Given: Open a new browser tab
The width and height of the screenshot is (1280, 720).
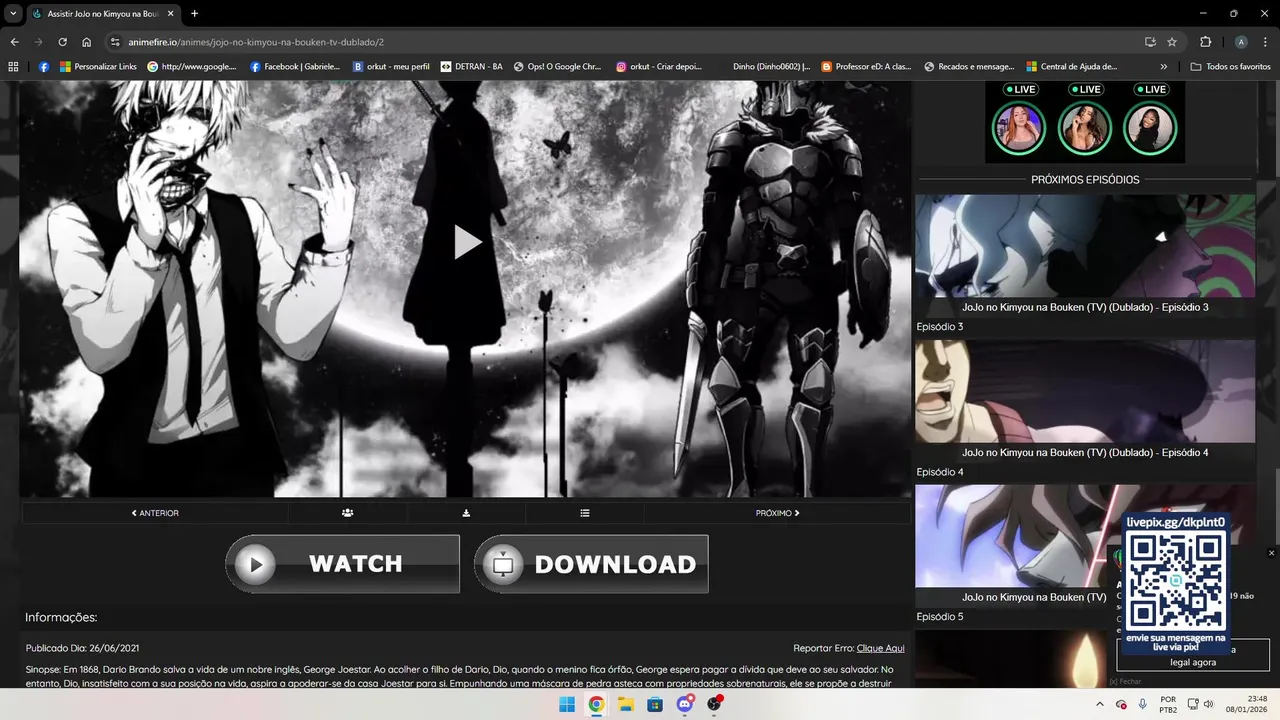Looking at the screenshot, I should [194, 14].
